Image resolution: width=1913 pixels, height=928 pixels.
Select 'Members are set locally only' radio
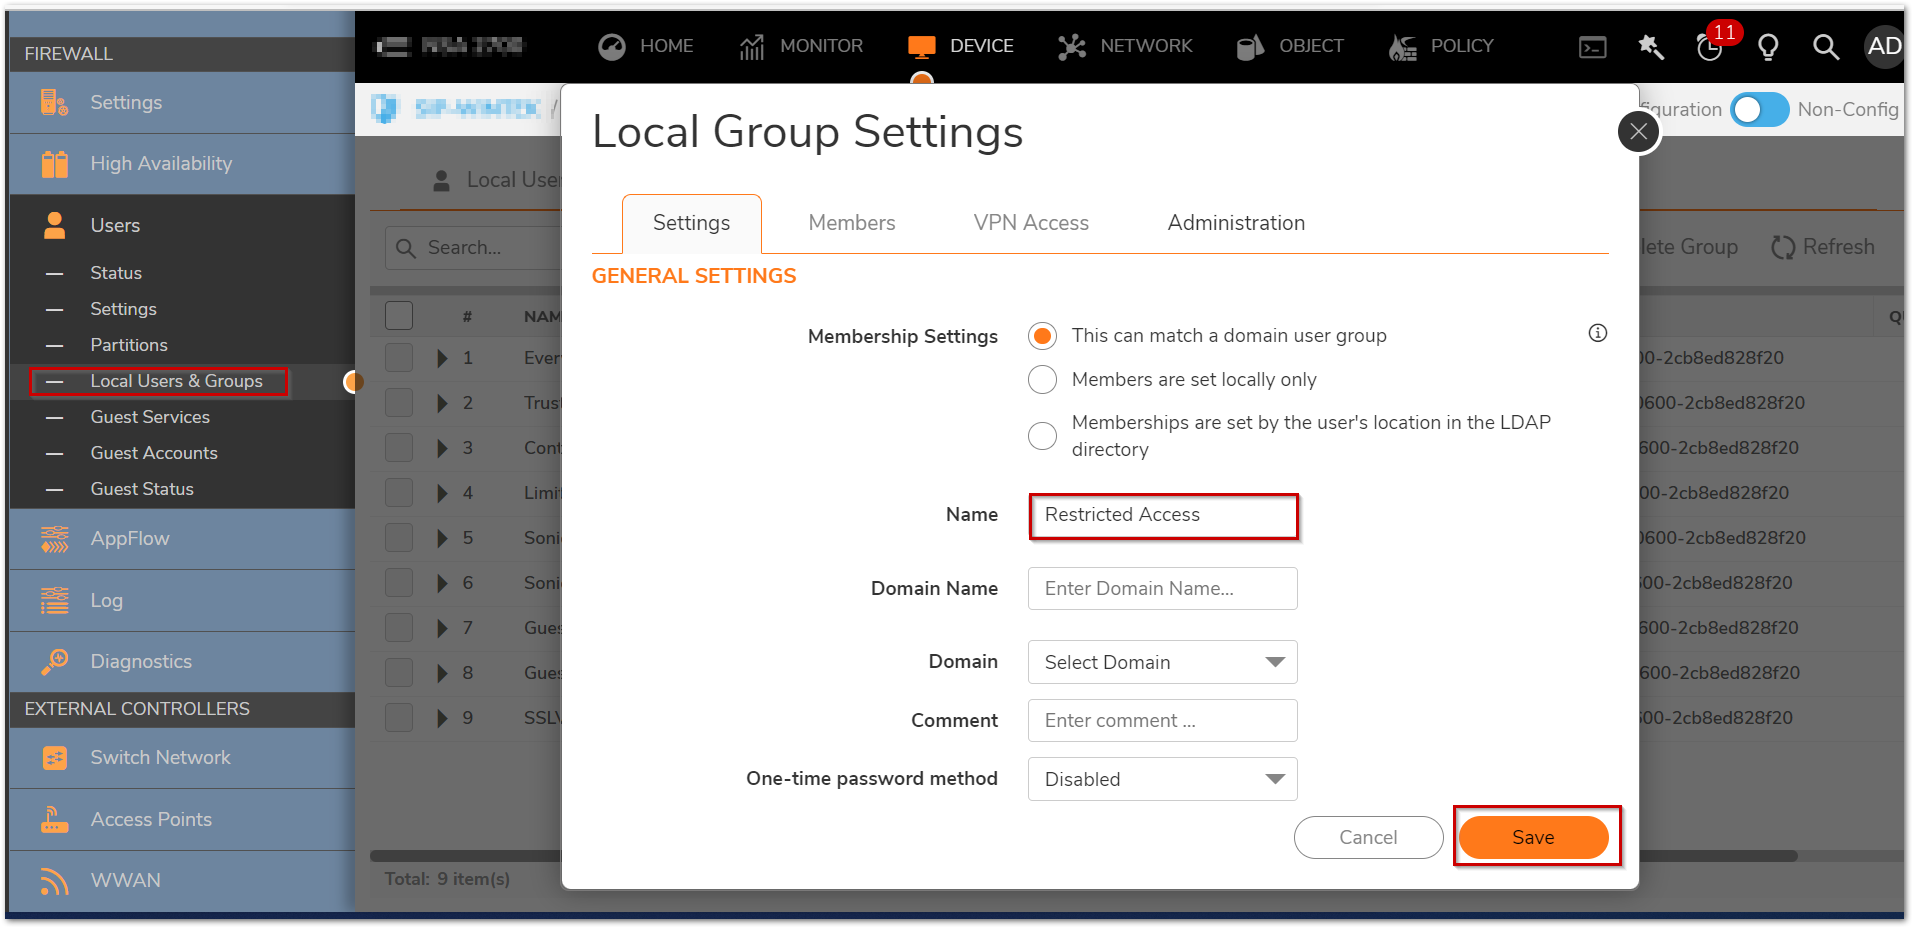tap(1042, 380)
